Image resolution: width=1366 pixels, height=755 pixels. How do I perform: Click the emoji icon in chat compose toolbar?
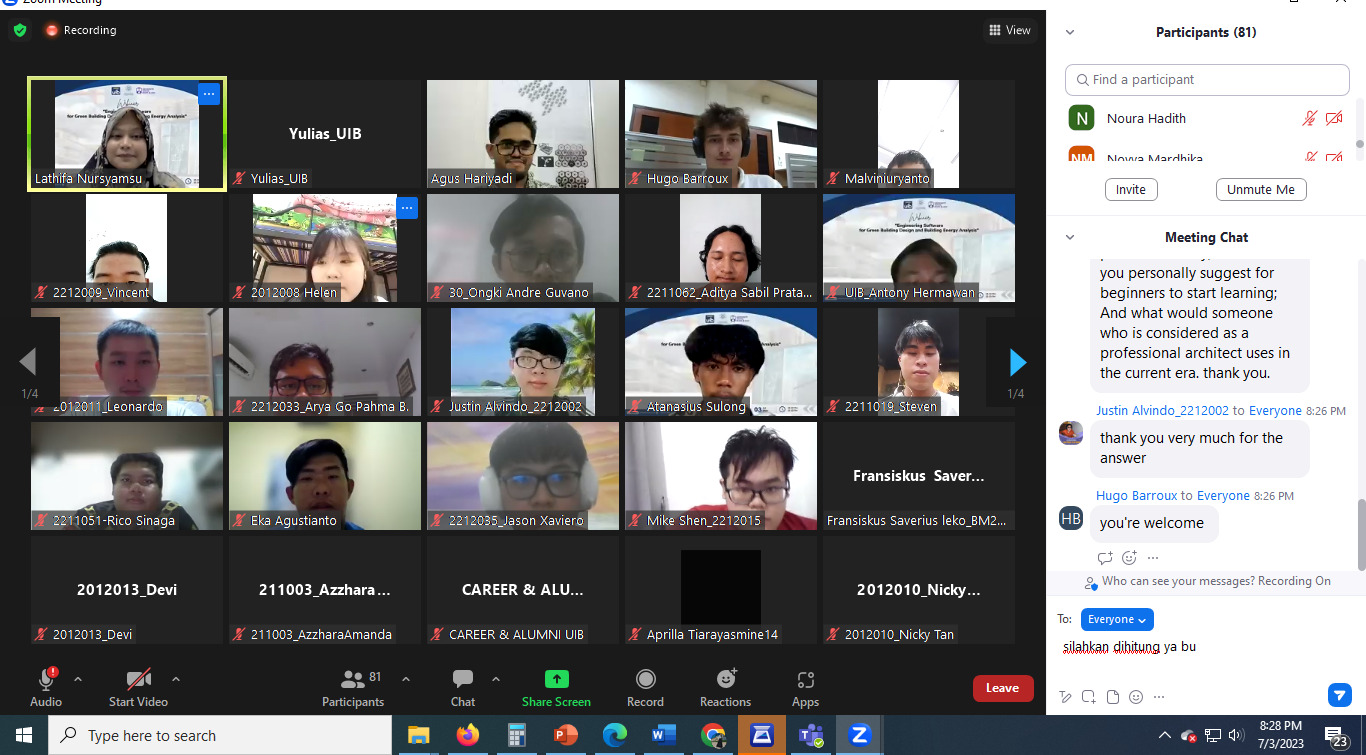coord(1137,696)
